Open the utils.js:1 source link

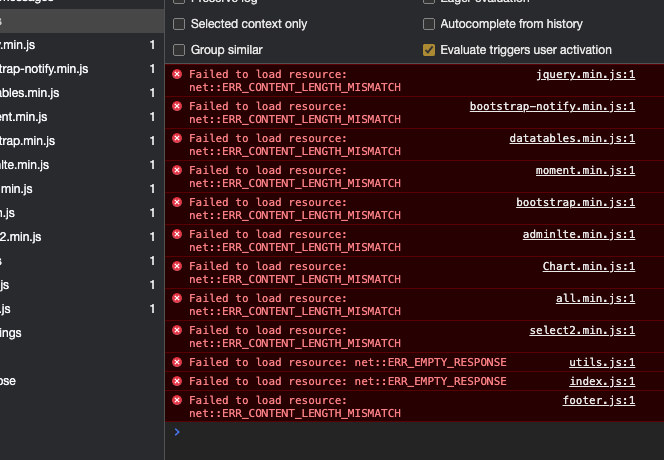[x=602, y=362]
